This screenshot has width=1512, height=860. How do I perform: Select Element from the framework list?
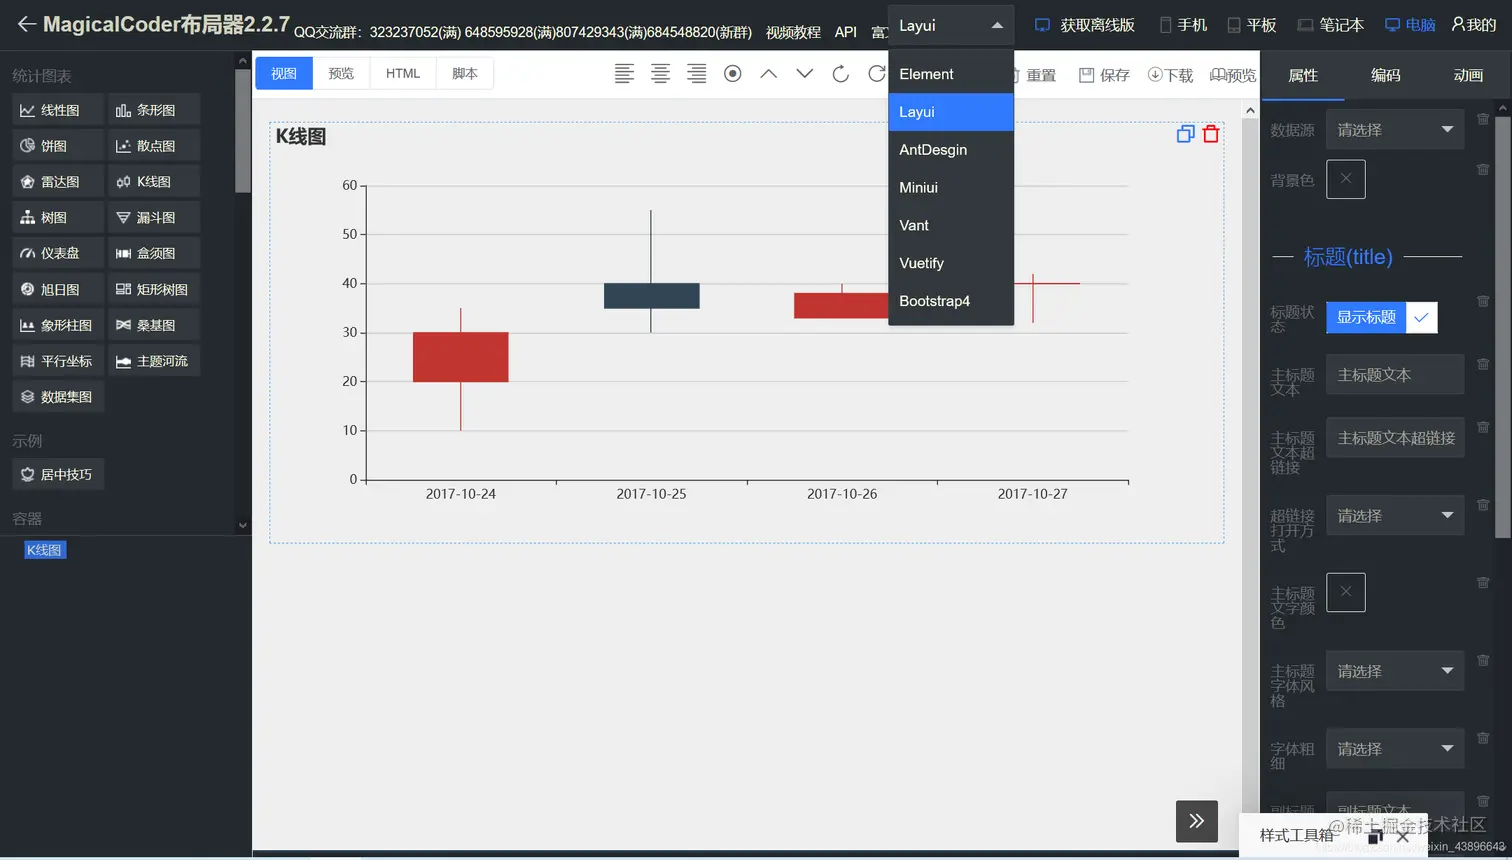(951, 74)
